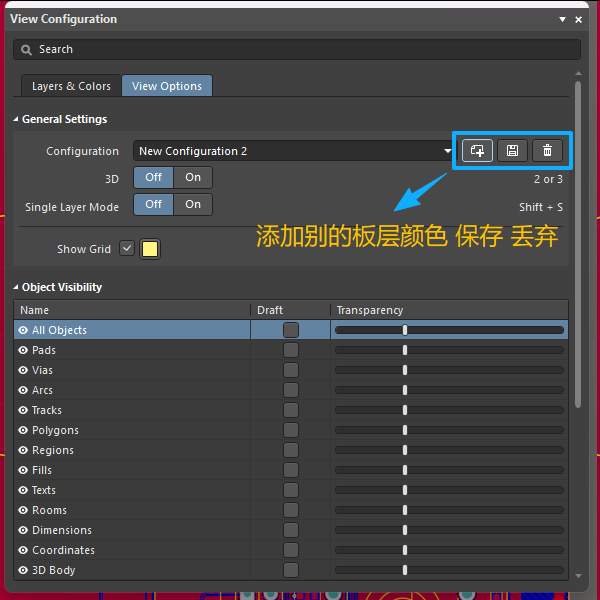The width and height of the screenshot is (600, 600).
Task: Open the yellow grid color swatch
Action: (150, 249)
